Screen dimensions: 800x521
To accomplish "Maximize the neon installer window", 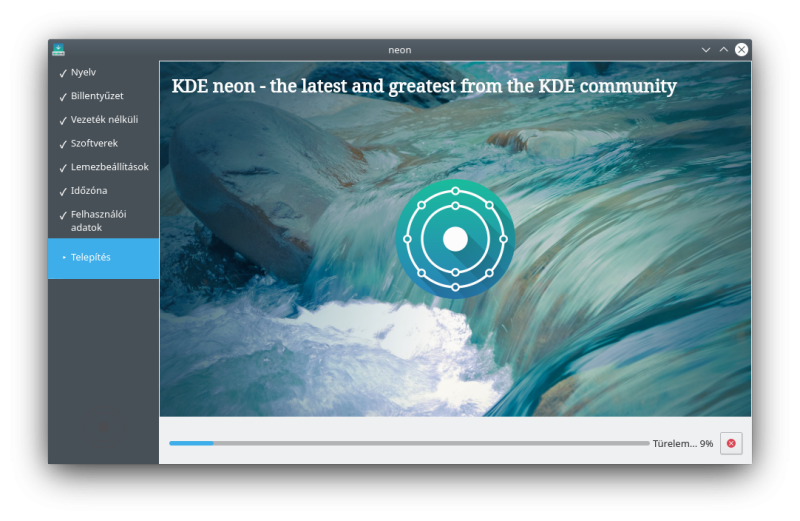I will click(x=723, y=49).
